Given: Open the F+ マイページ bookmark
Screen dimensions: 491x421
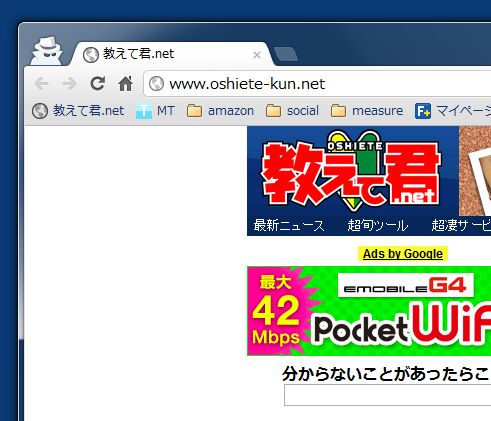Looking at the screenshot, I should [453, 111].
